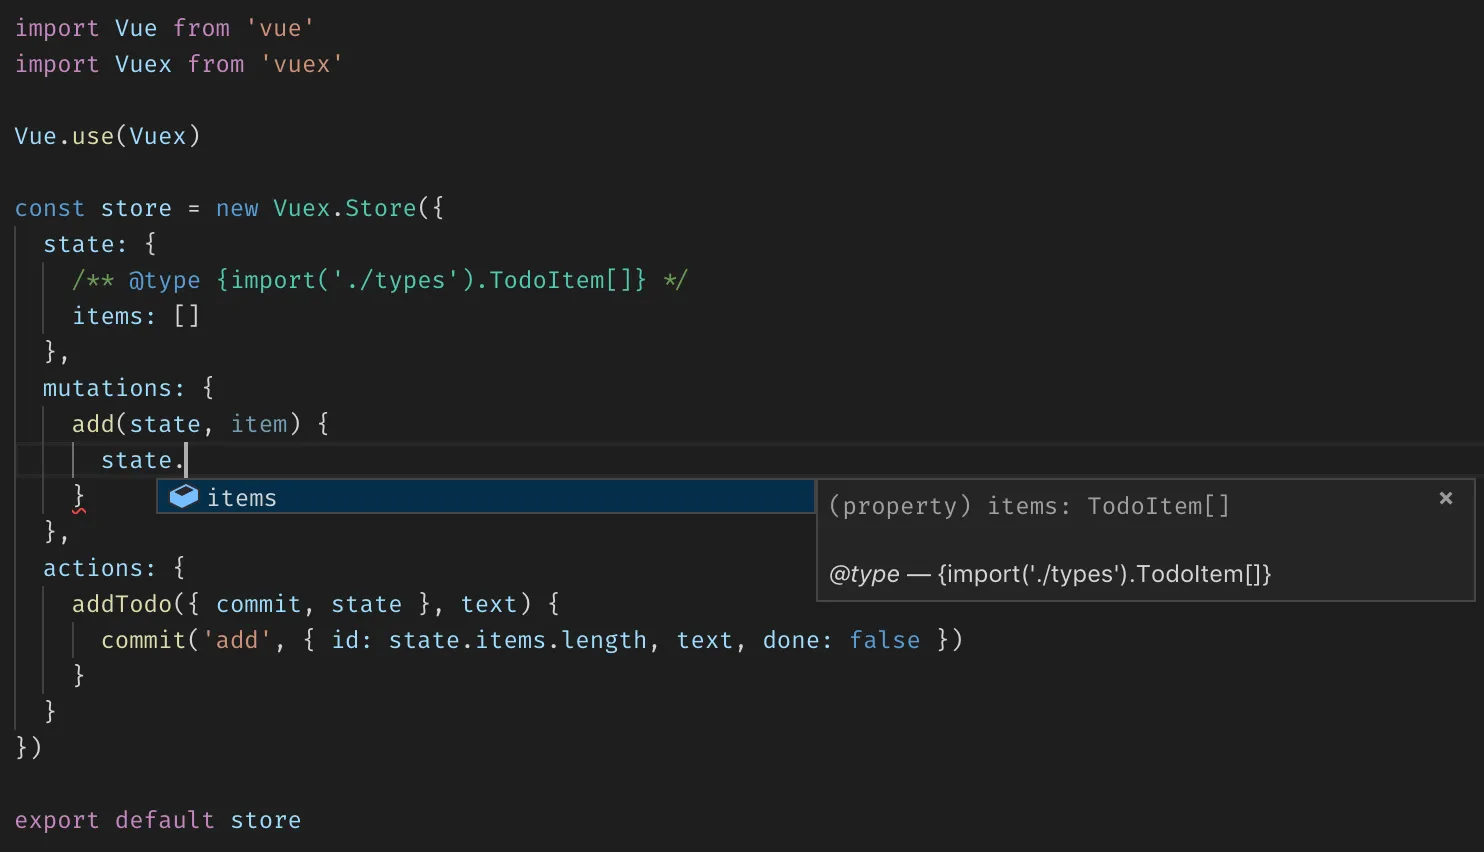
Task: Click the addTodo method name
Action: tap(121, 604)
